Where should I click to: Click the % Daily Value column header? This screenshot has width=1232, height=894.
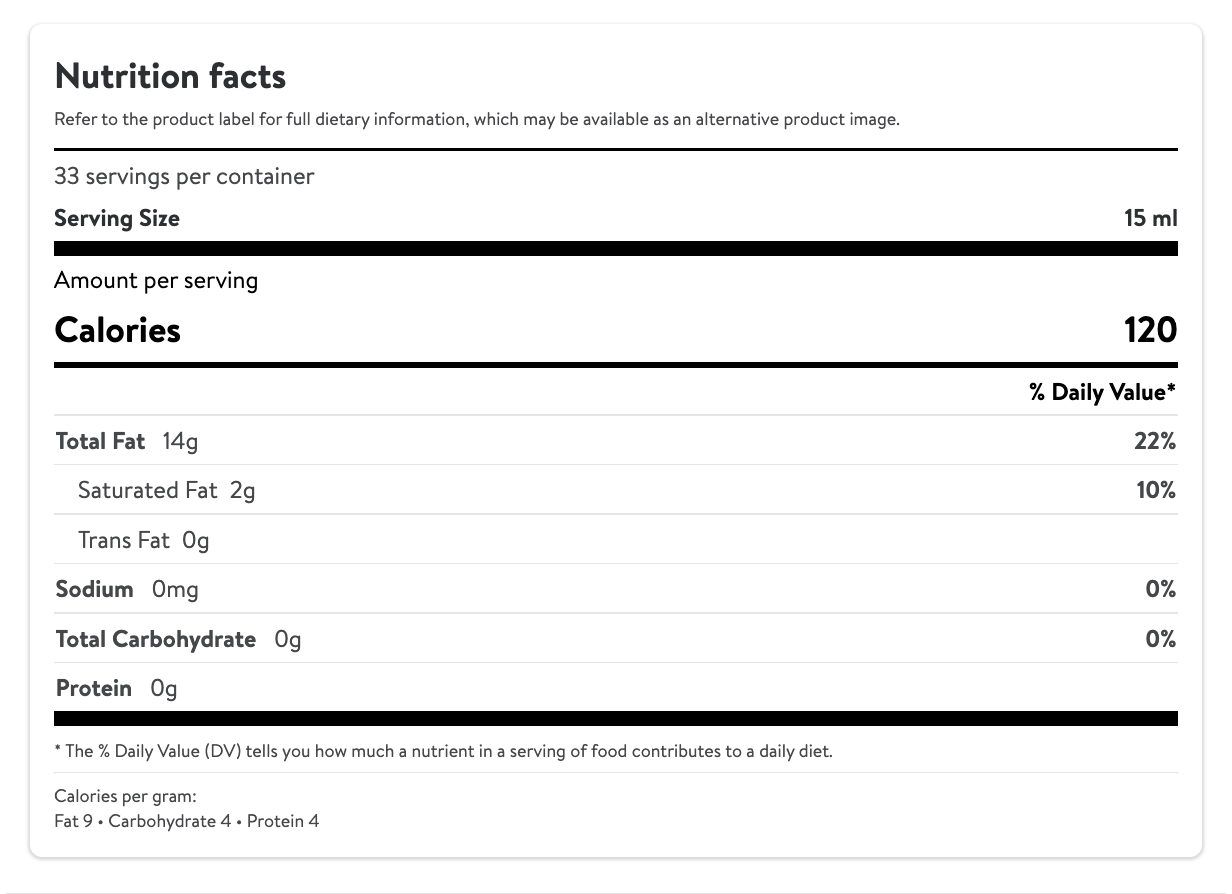[x=1102, y=393]
